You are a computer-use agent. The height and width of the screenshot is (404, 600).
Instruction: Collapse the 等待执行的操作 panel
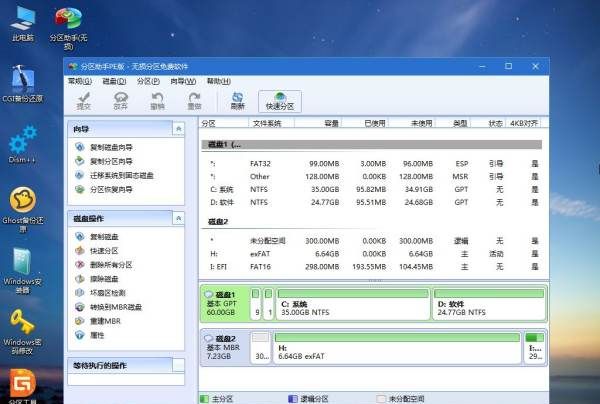click(178, 365)
